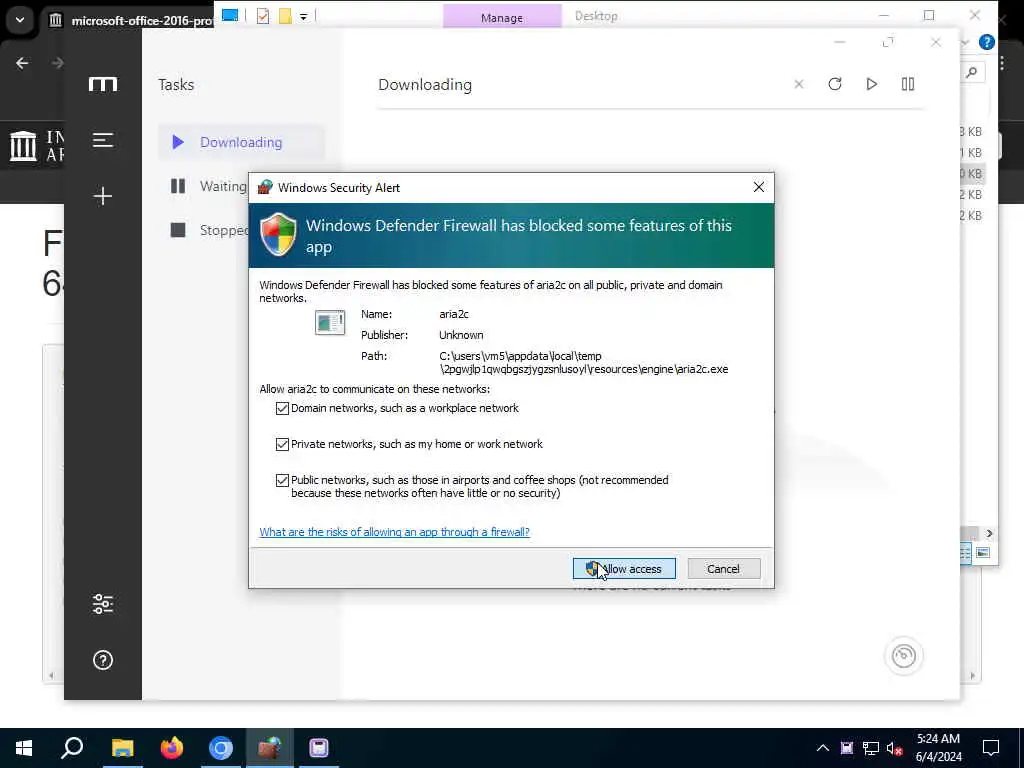Click the aria2c application icon in dialog
1024x768 pixels.
[x=330, y=322]
